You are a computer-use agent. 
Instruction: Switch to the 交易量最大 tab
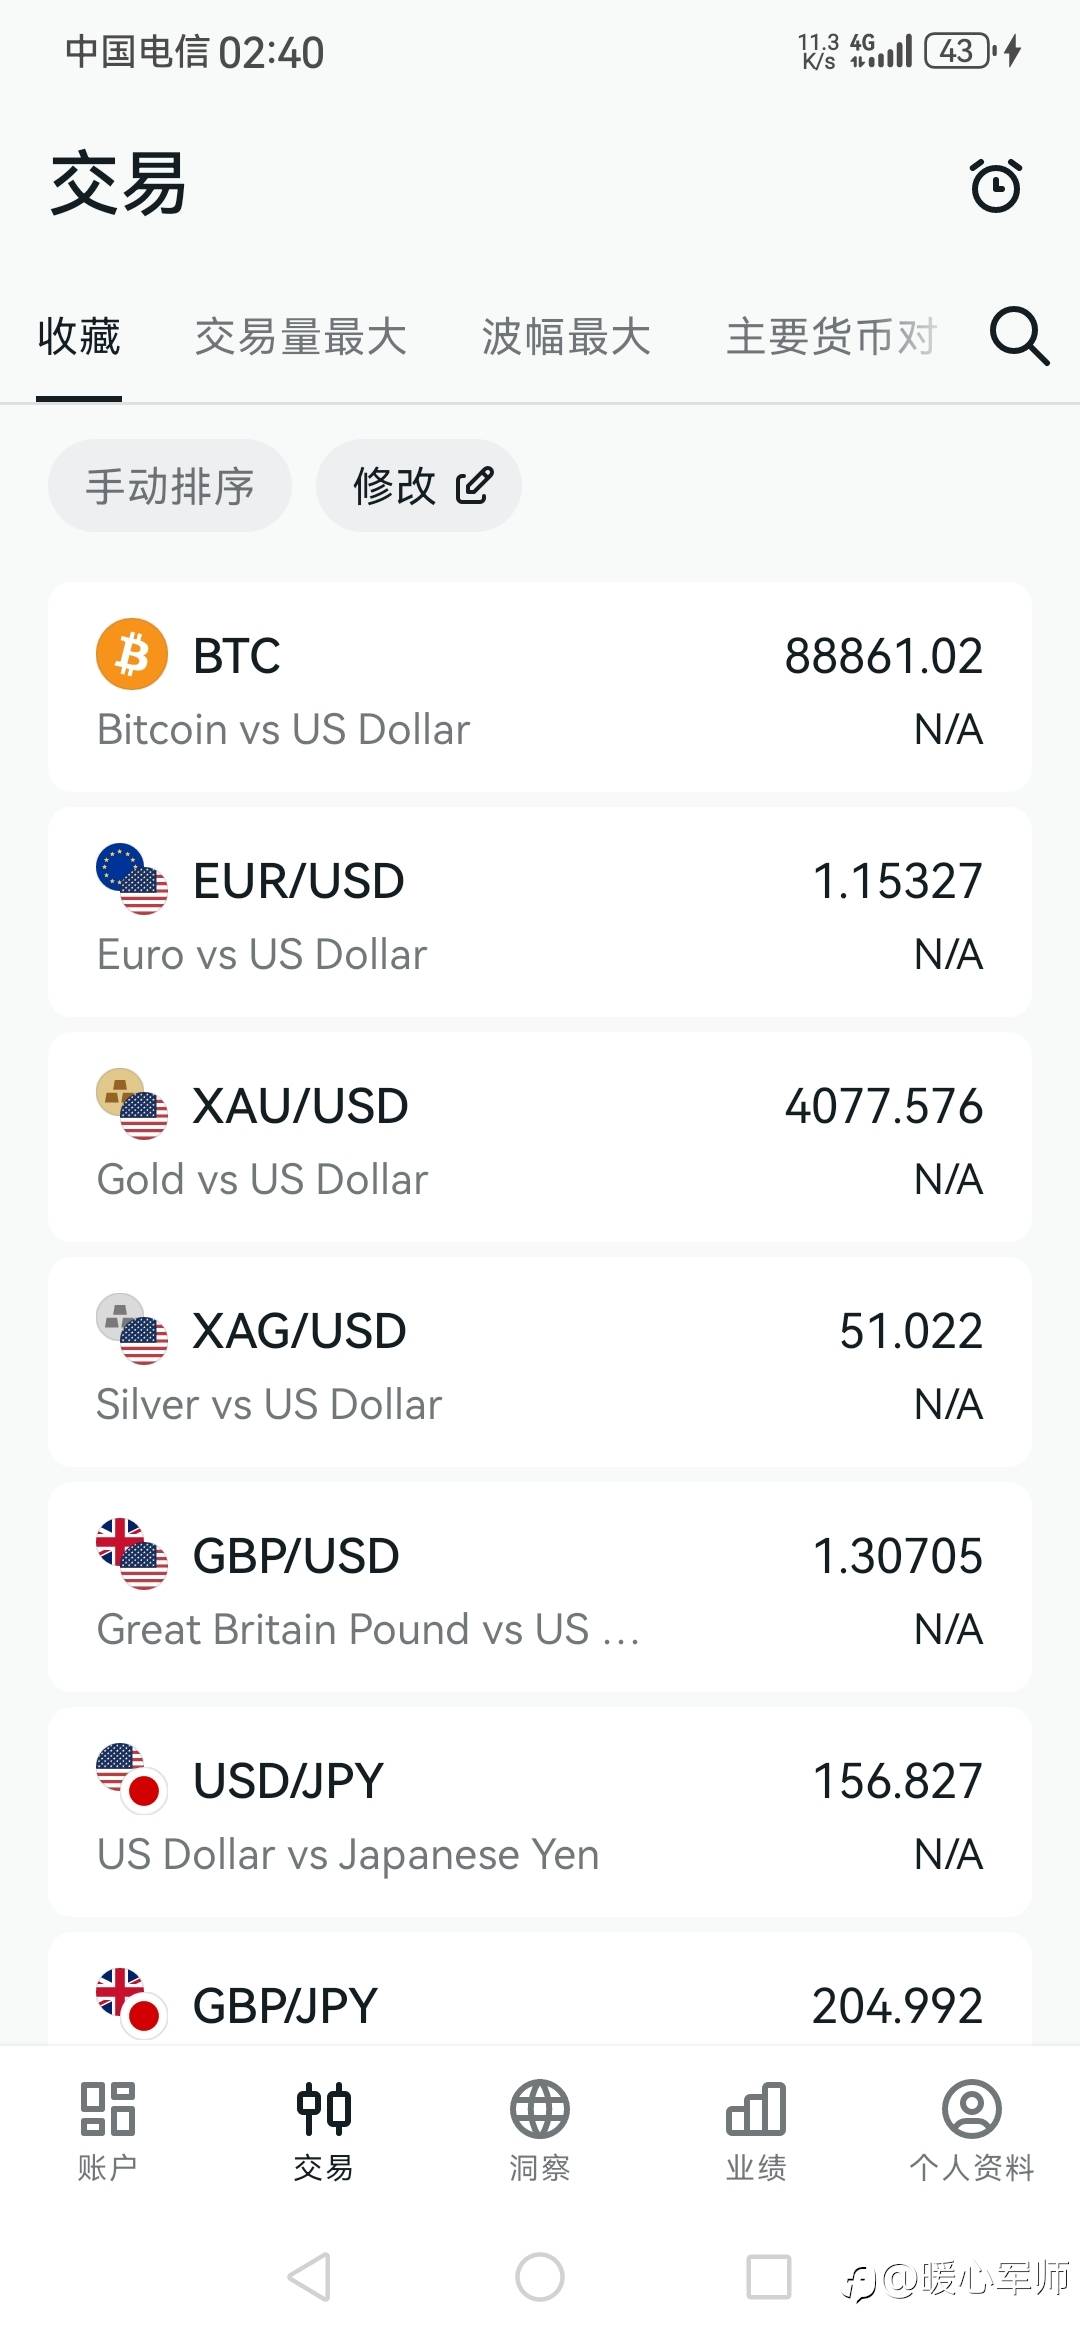[x=300, y=337]
